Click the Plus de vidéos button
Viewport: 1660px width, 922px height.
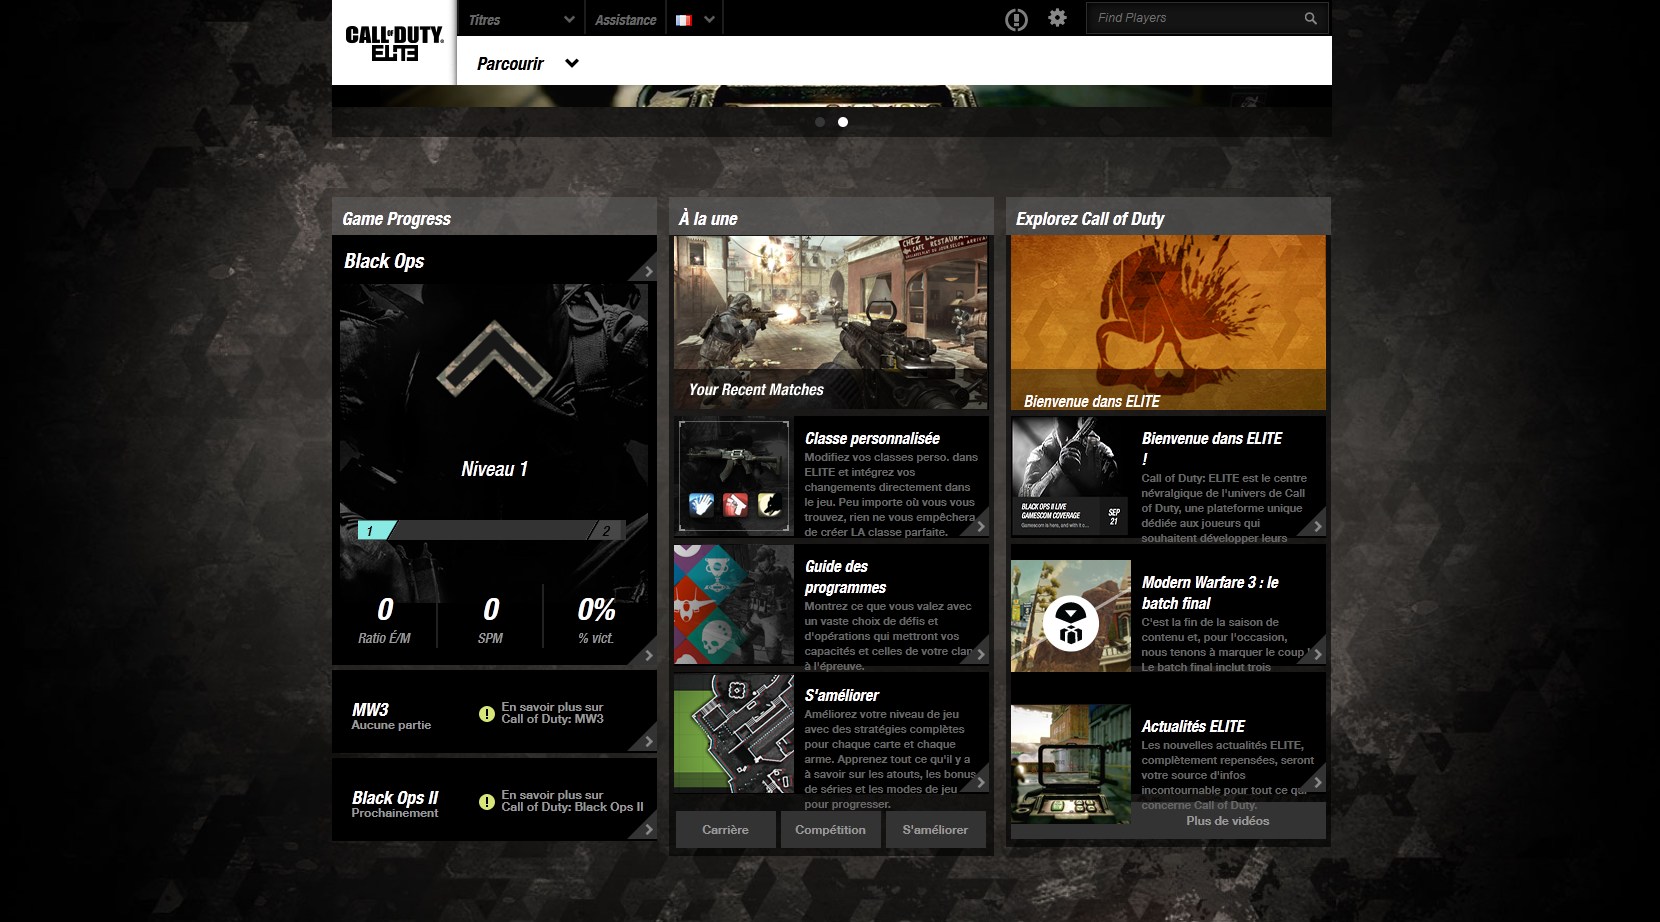pos(1228,821)
